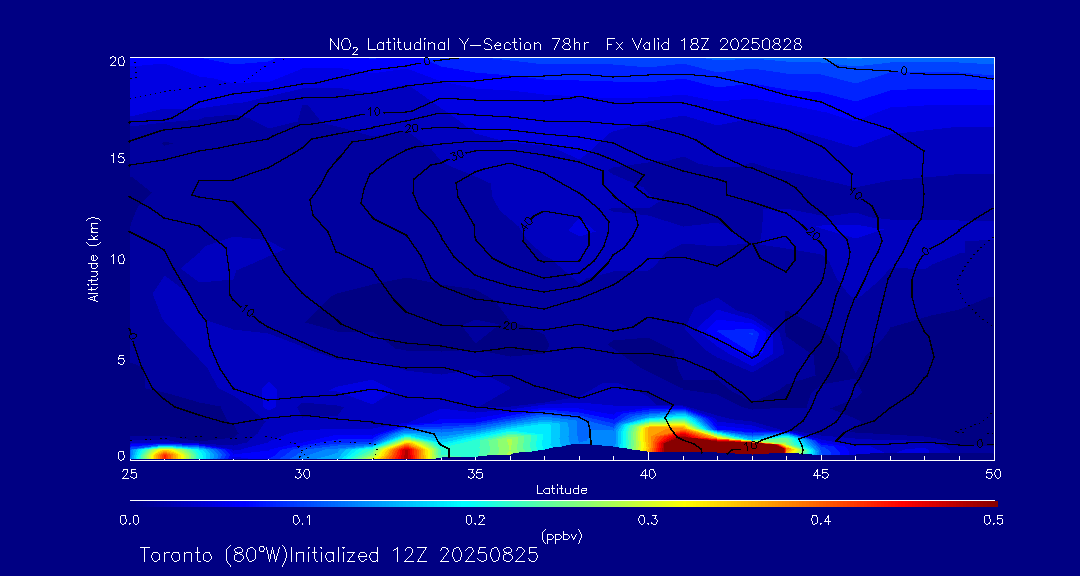1080x576 pixels.
Task: Click the 0.3 colorbar value label
Action: 648,520
